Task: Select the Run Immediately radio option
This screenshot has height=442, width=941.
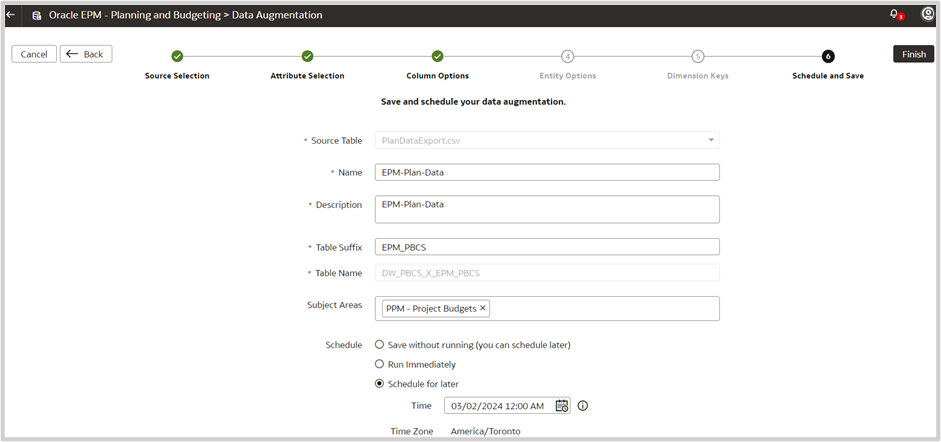Action: [379, 365]
